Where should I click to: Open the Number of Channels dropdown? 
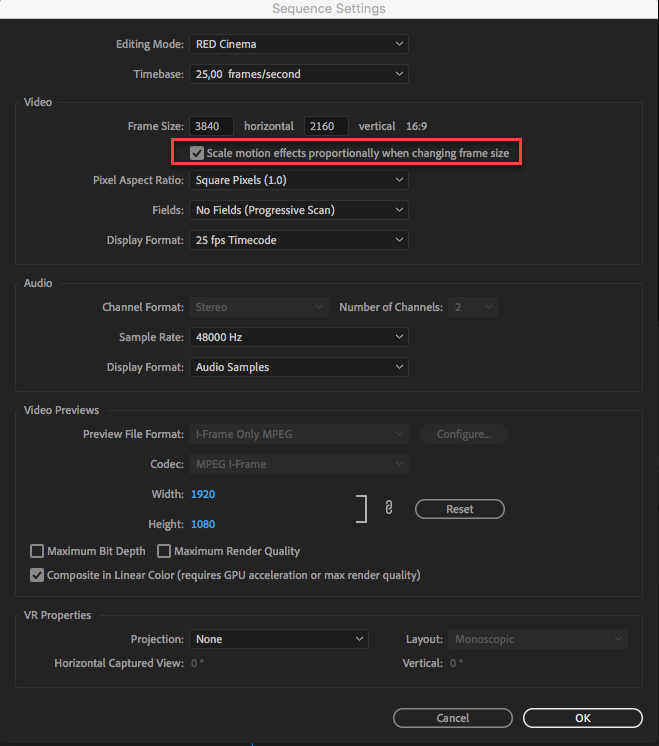click(472, 307)
